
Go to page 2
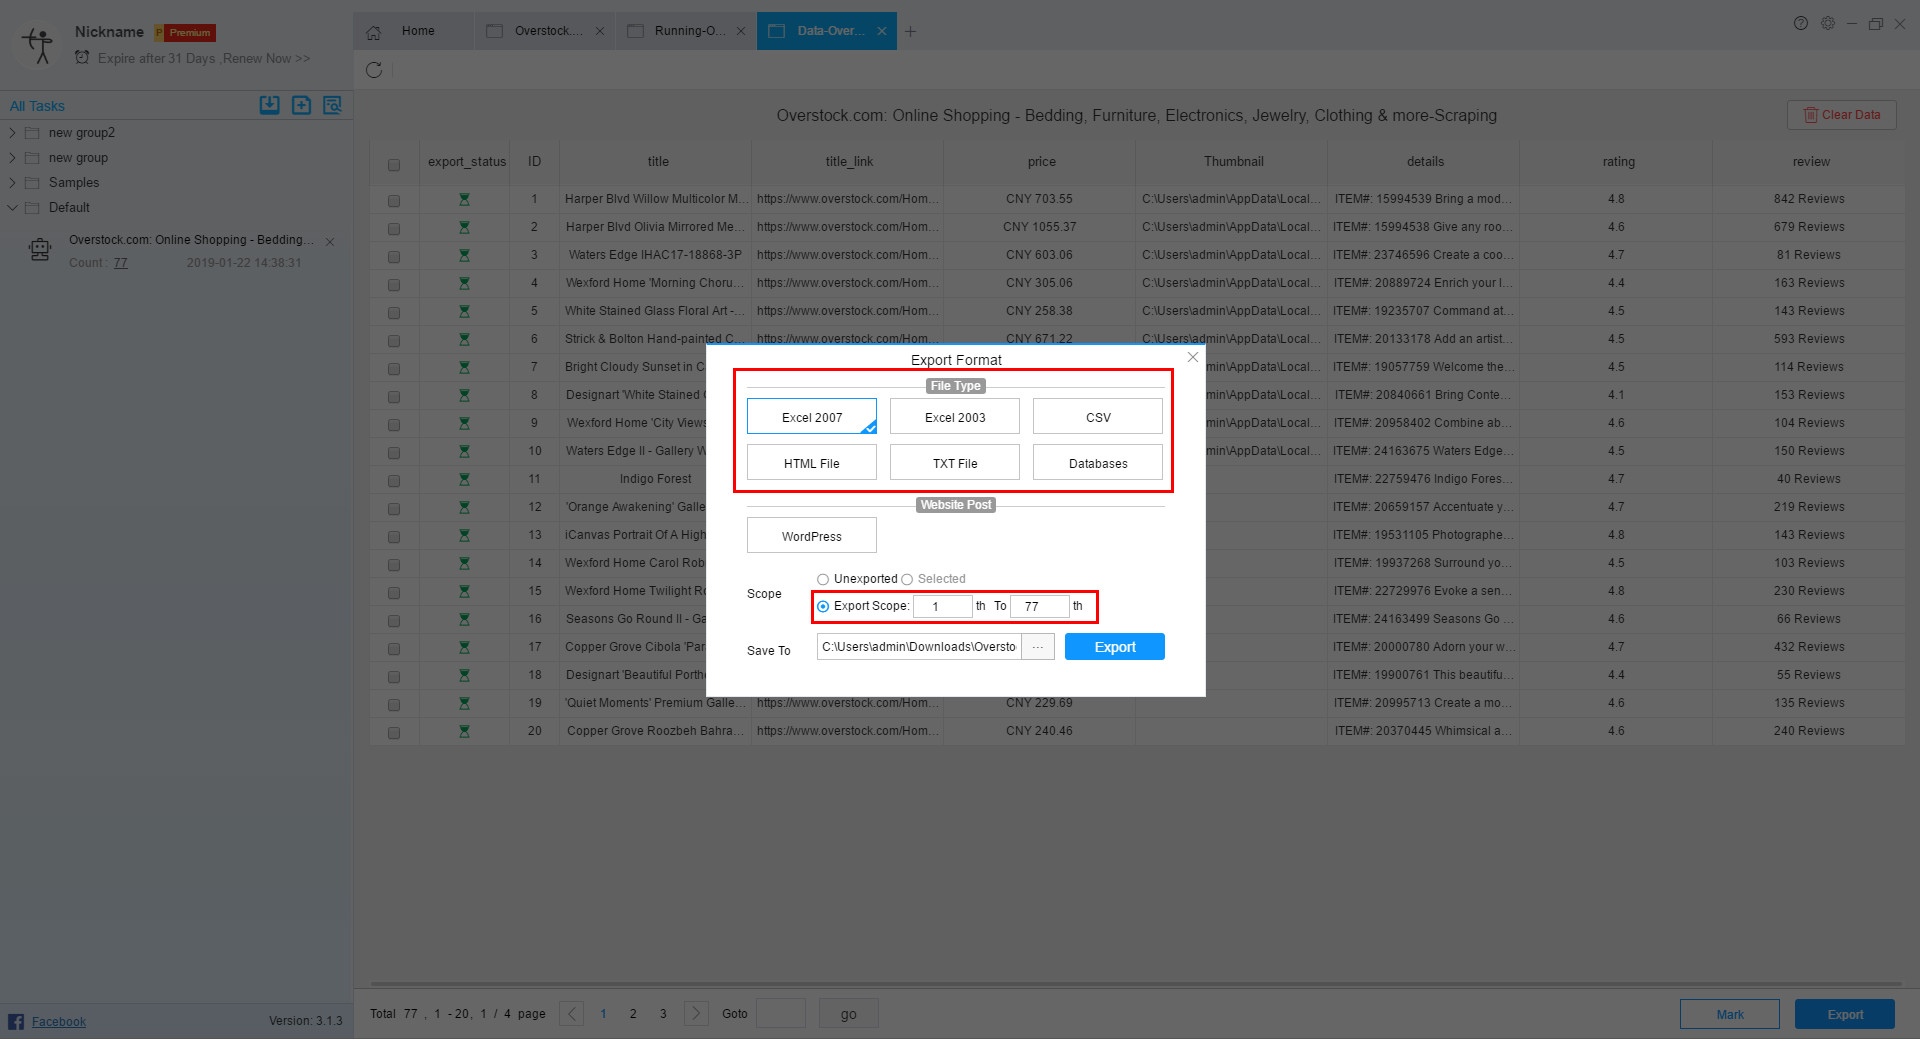633,1013
